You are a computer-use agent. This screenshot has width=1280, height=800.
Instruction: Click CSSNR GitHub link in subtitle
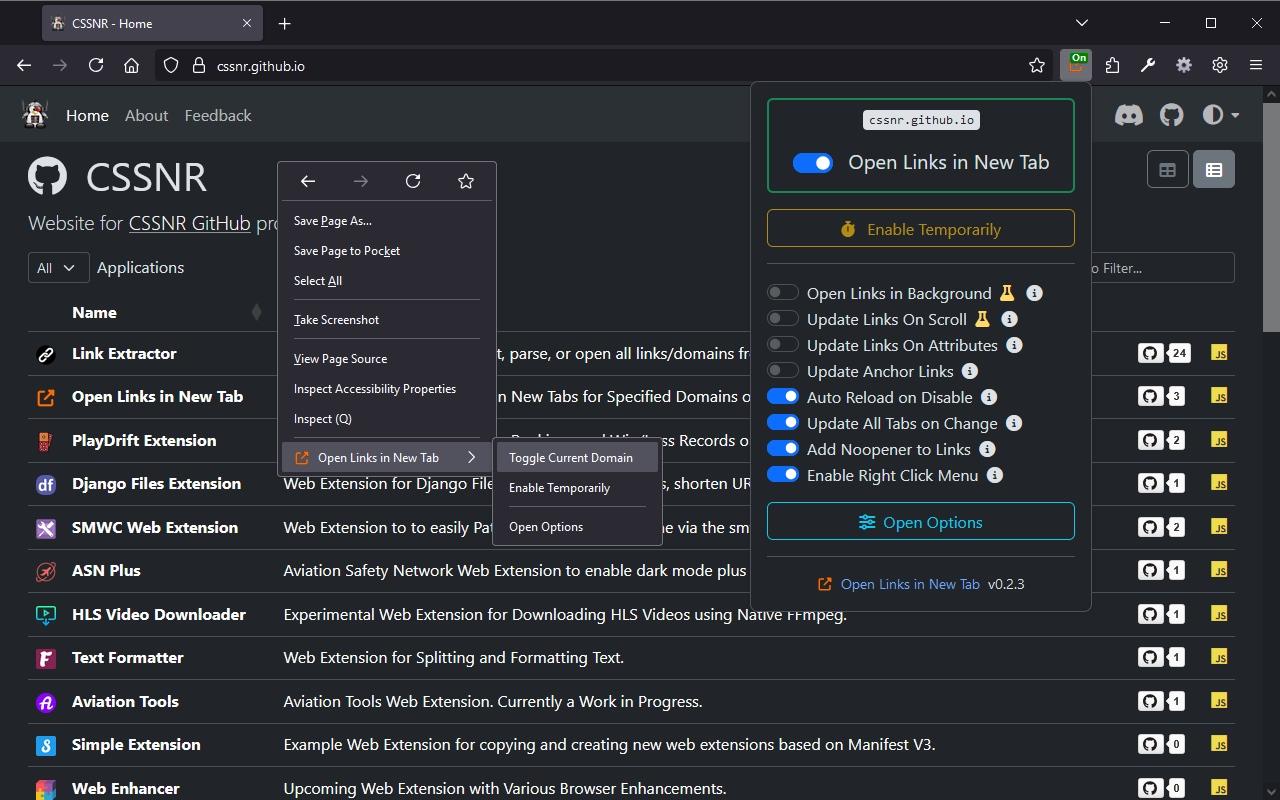pos(189,223)
